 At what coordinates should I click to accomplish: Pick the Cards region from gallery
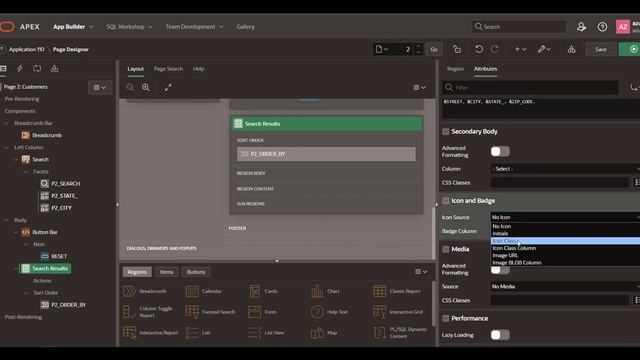(x=263, y=291)
